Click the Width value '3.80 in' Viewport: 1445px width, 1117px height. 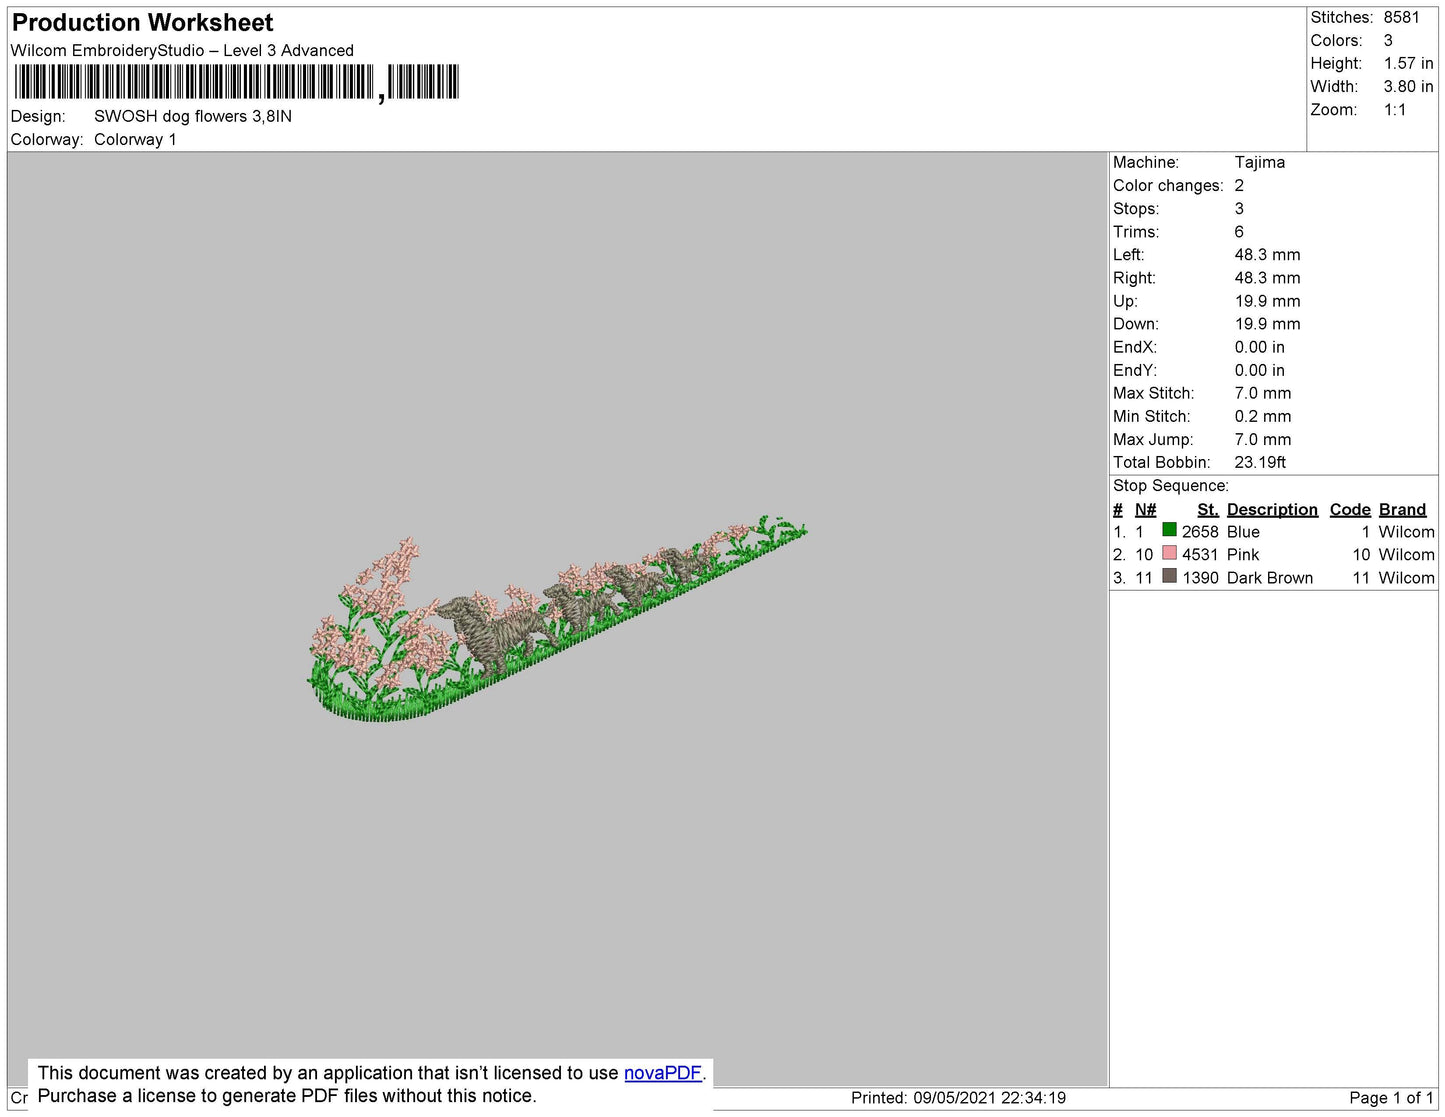pyautogui.click(x=1408, y=86)
